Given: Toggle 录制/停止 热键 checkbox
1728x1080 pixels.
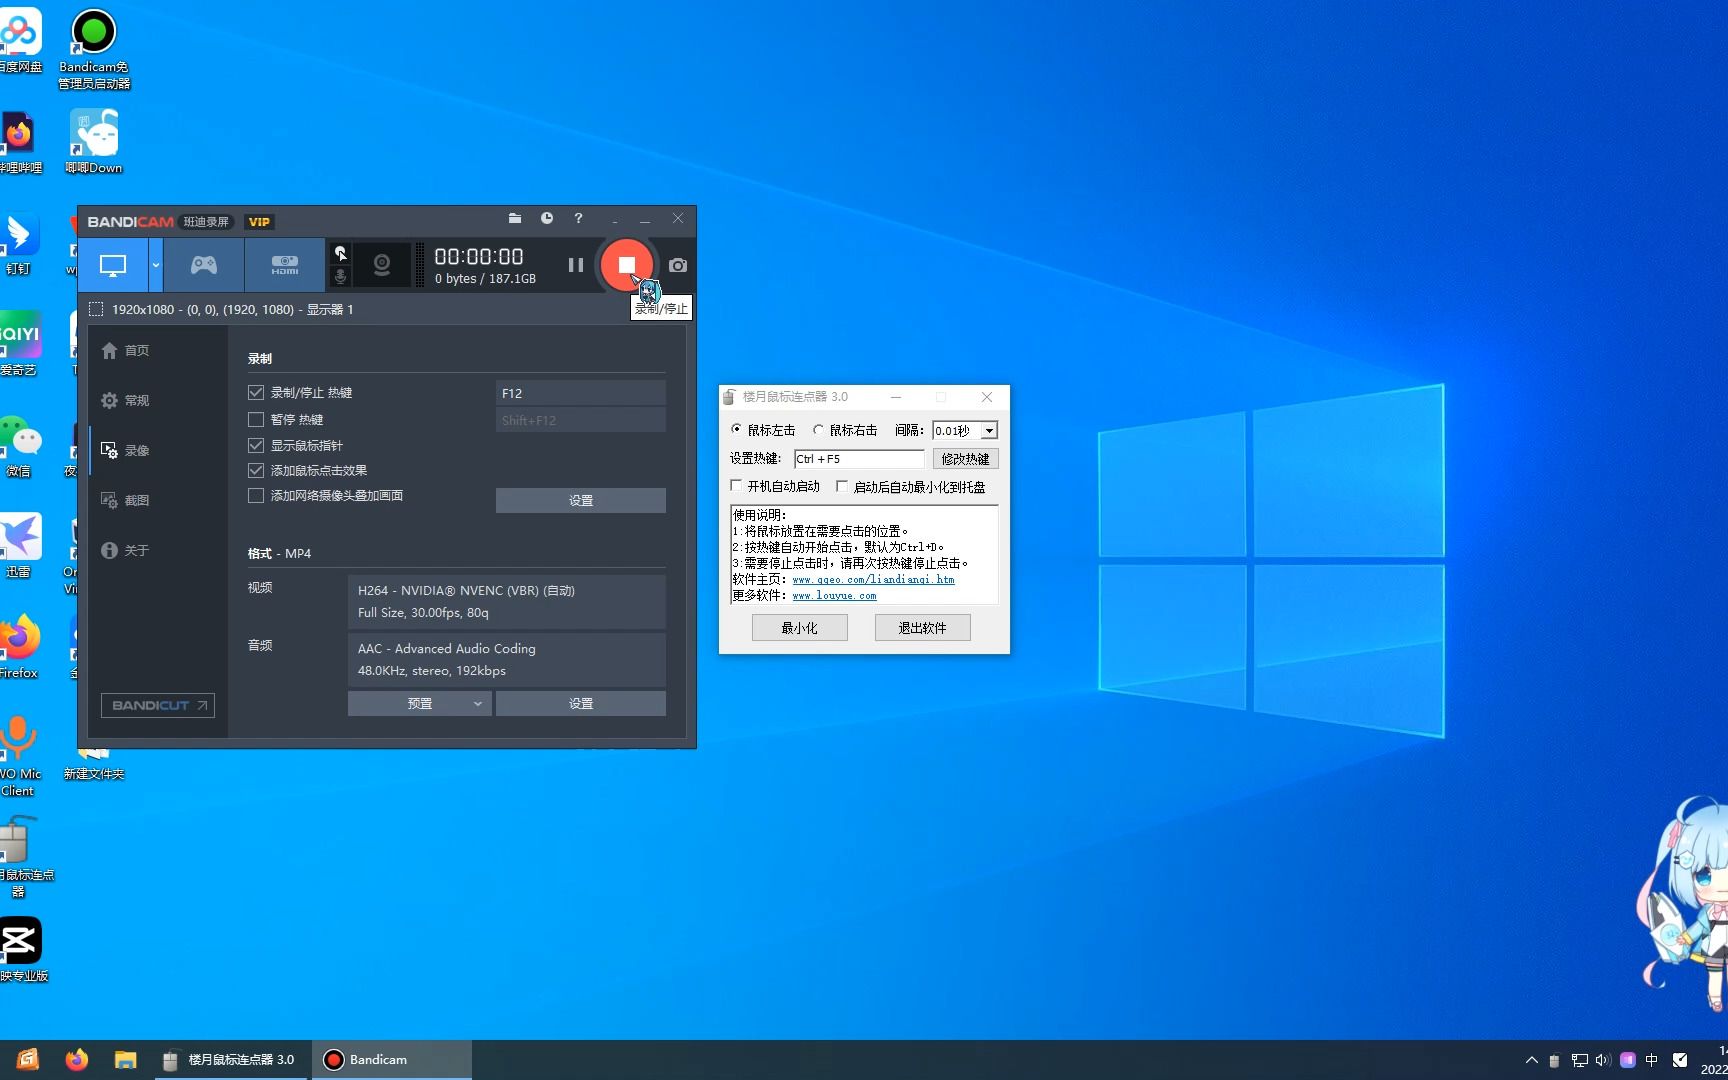Looking at the screenshot, I should (x=256, y=393).
